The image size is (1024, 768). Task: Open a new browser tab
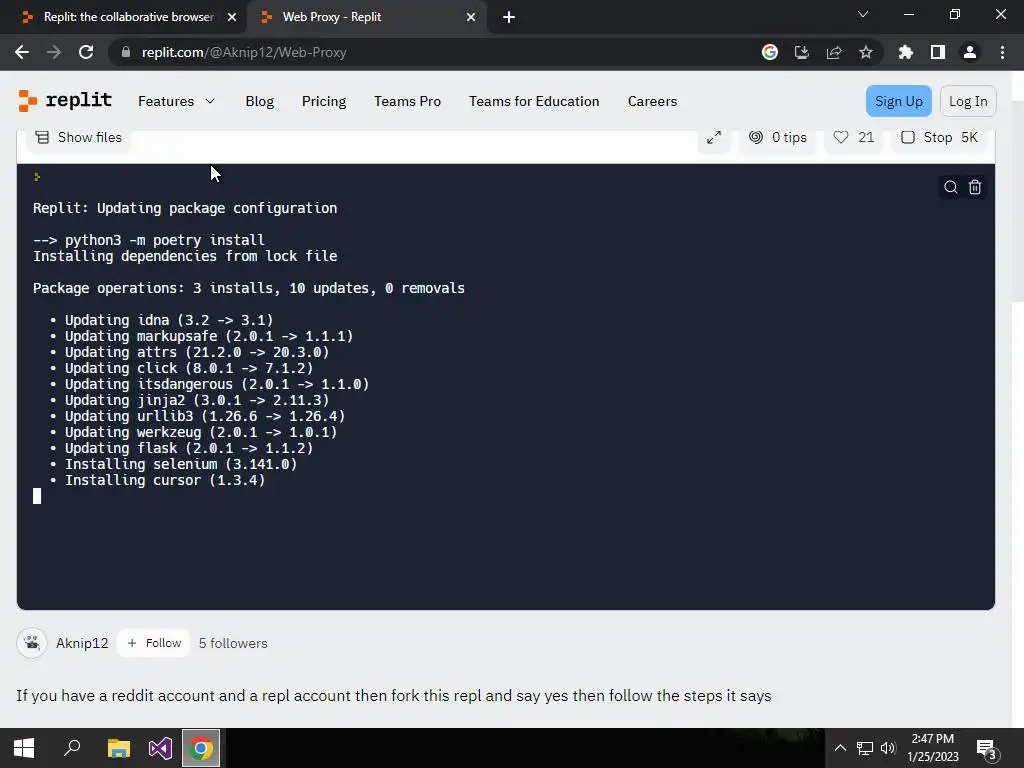(x=509, y=17)
